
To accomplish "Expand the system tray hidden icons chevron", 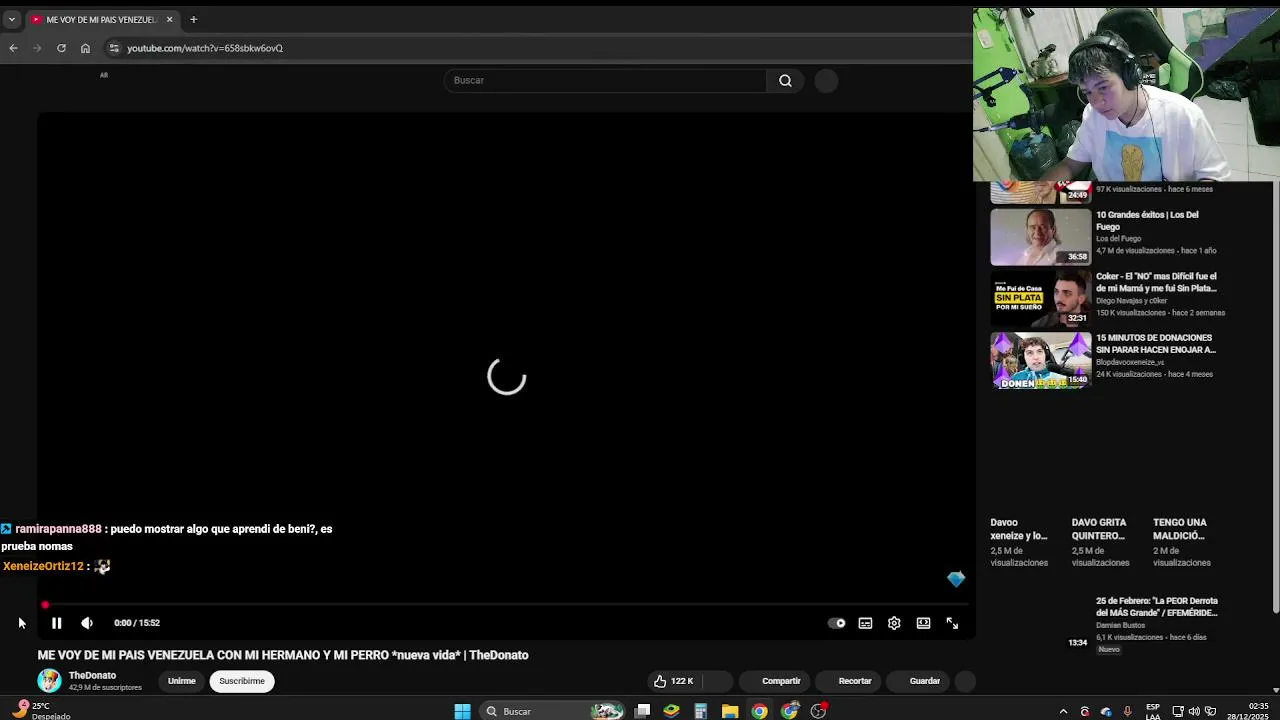I will (1063, 712).
